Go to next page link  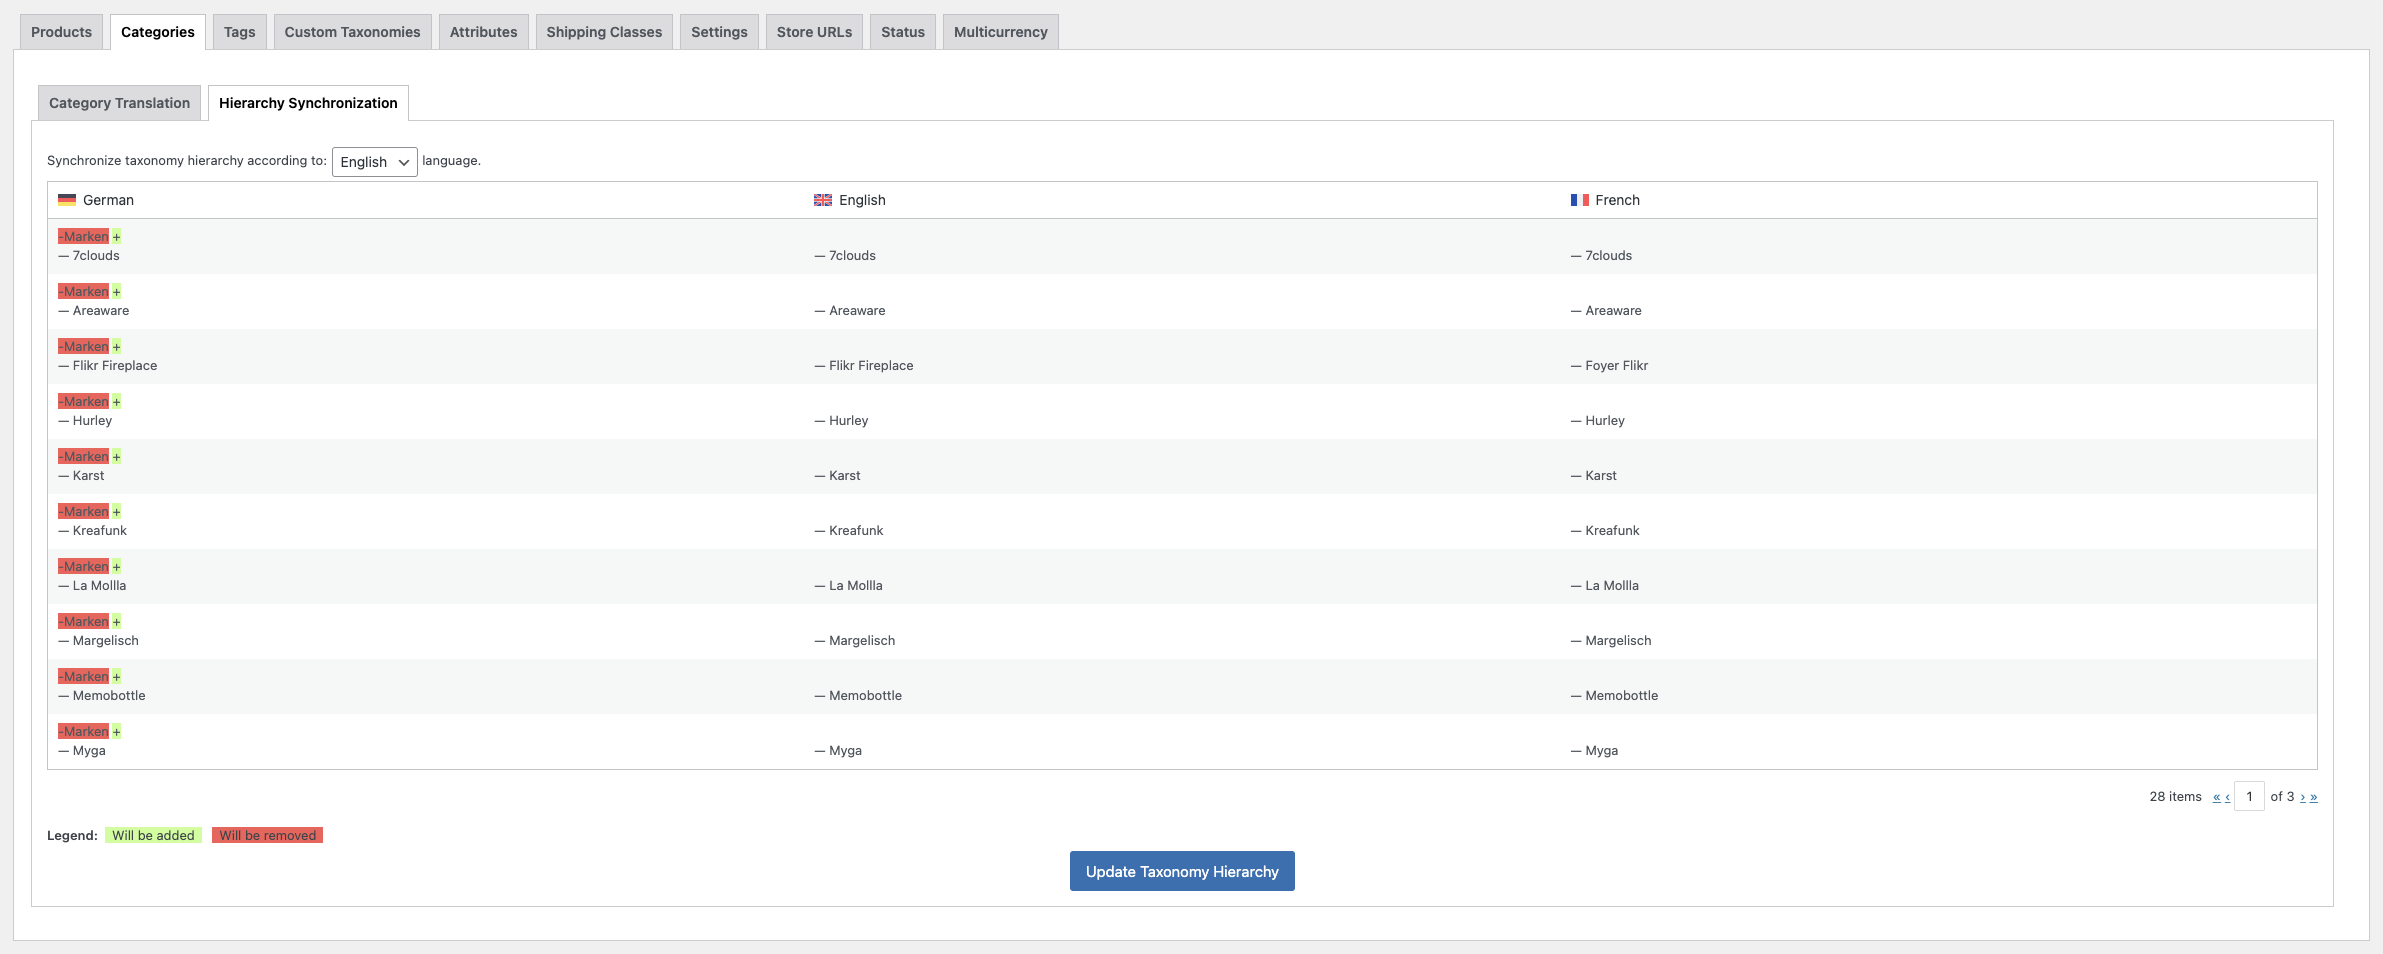(x=2302, y=797)
